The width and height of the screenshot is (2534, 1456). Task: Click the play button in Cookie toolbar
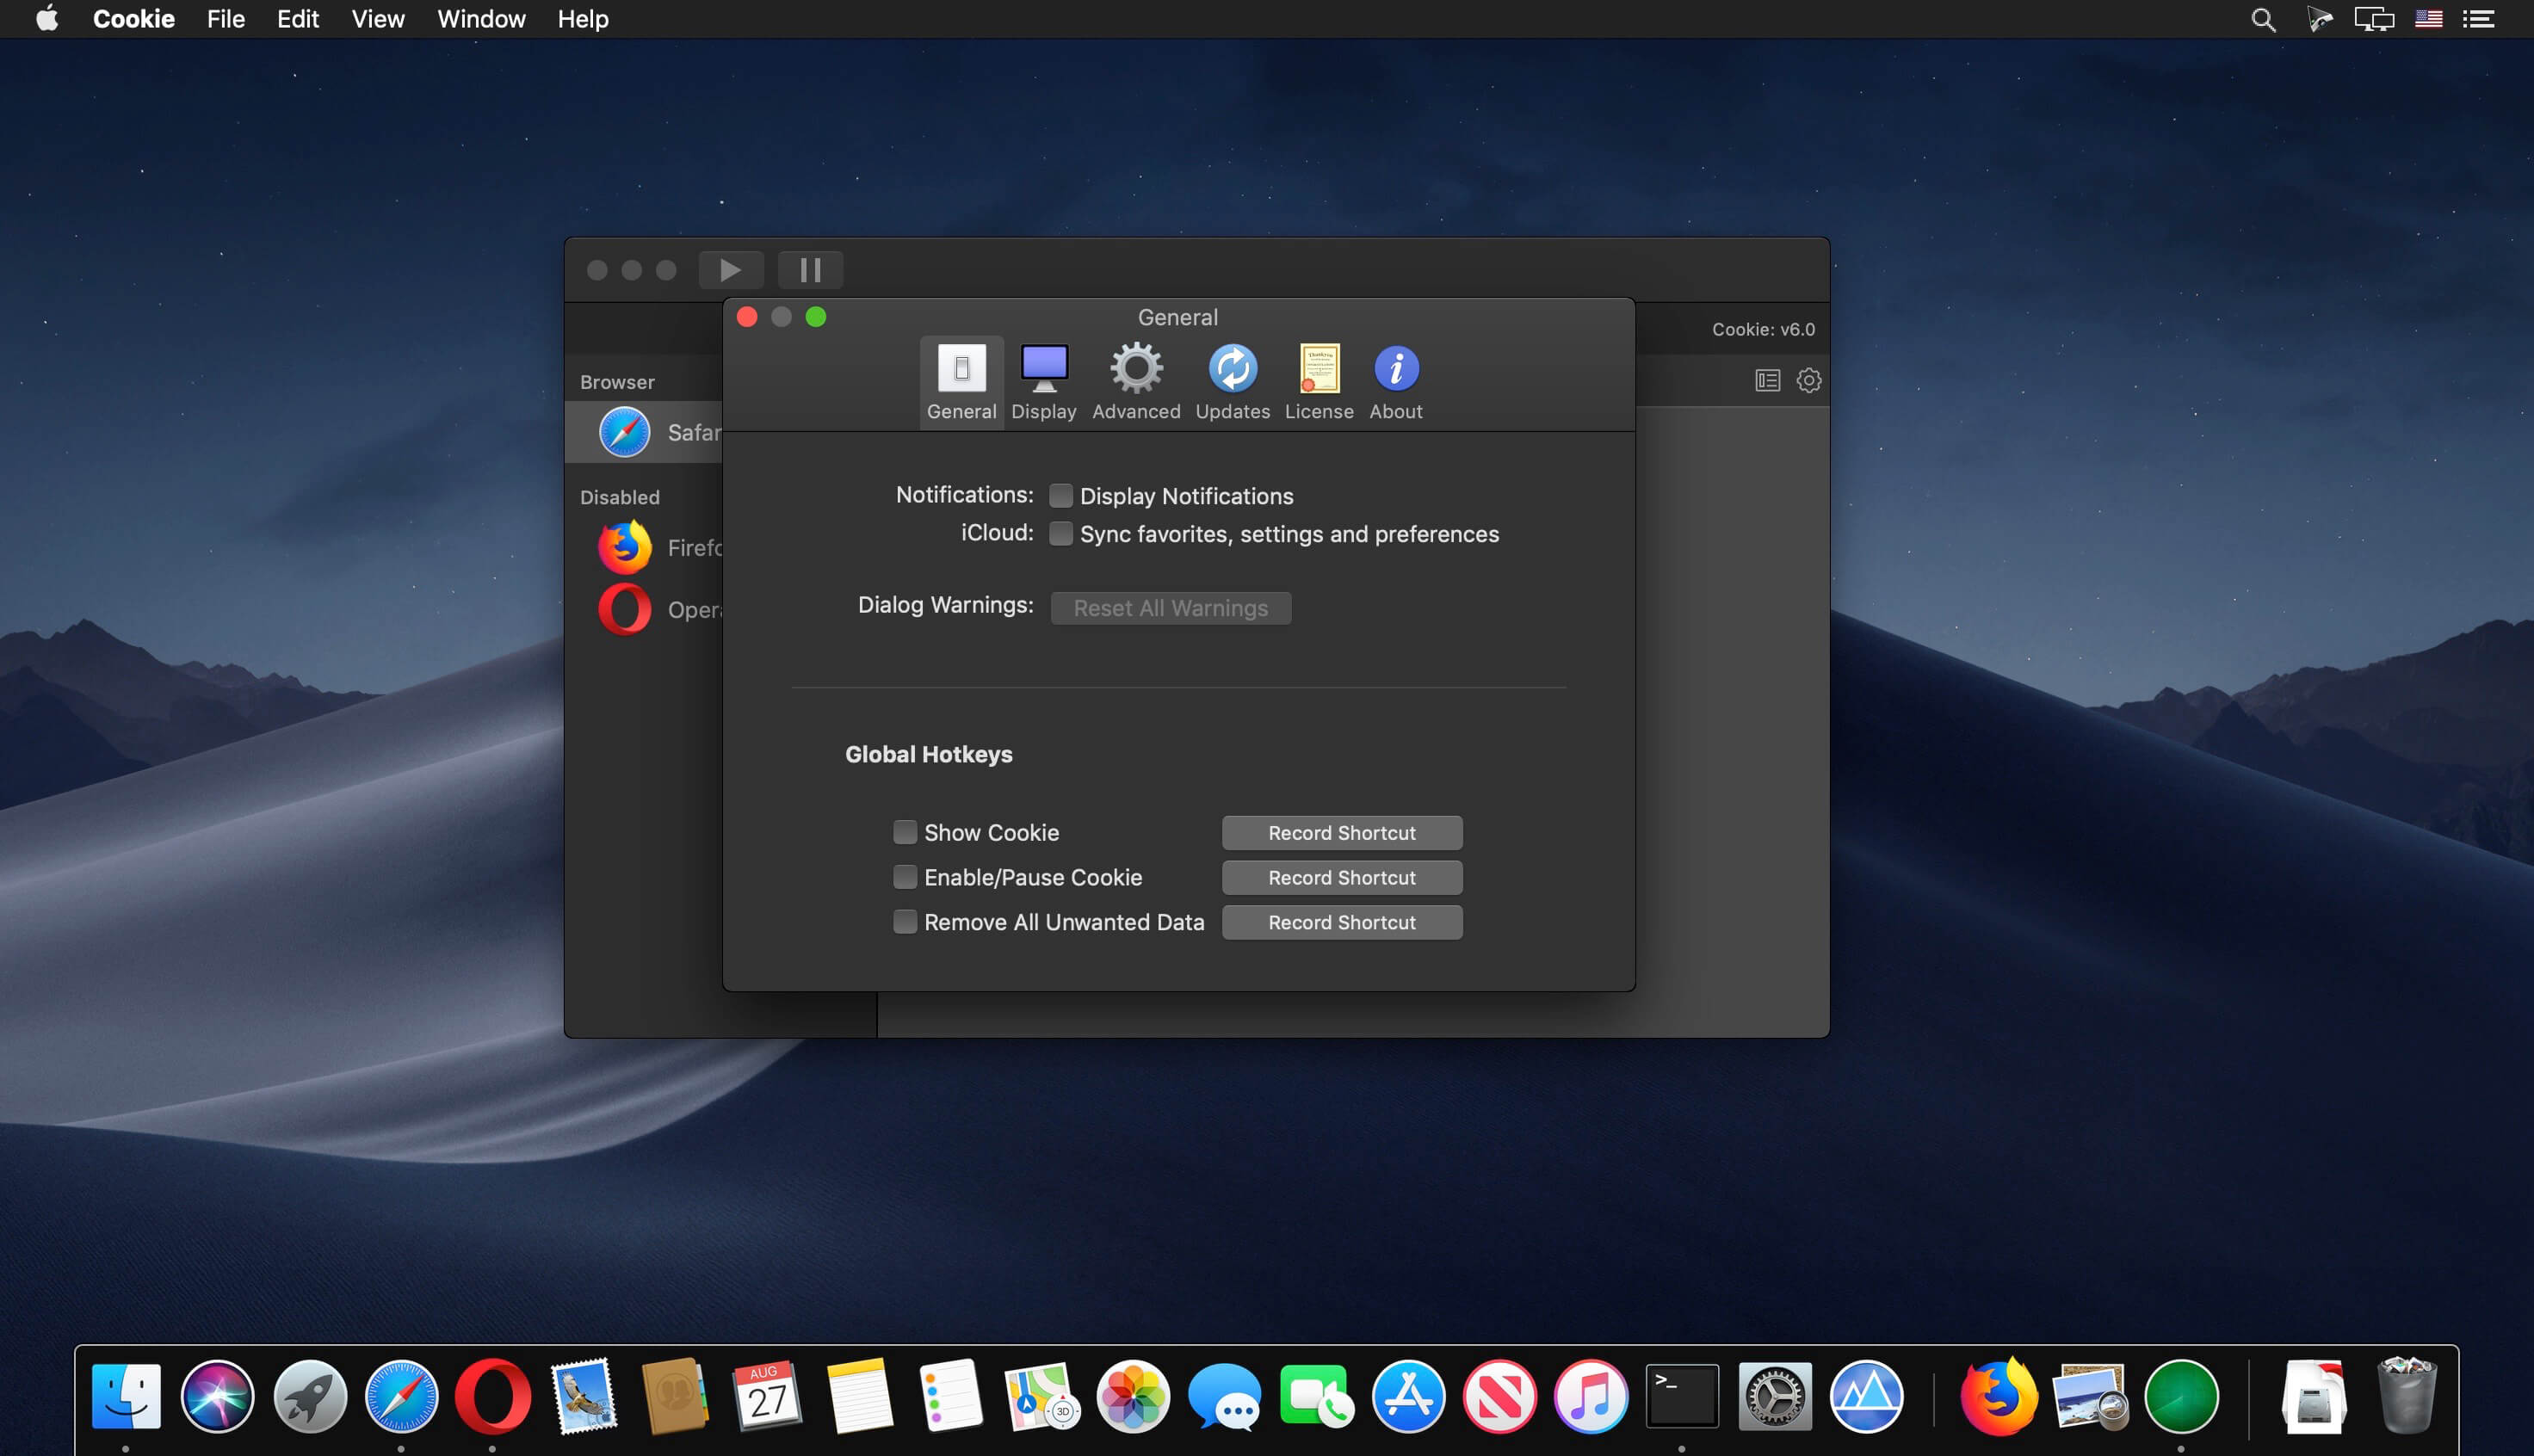click(730, 270)
